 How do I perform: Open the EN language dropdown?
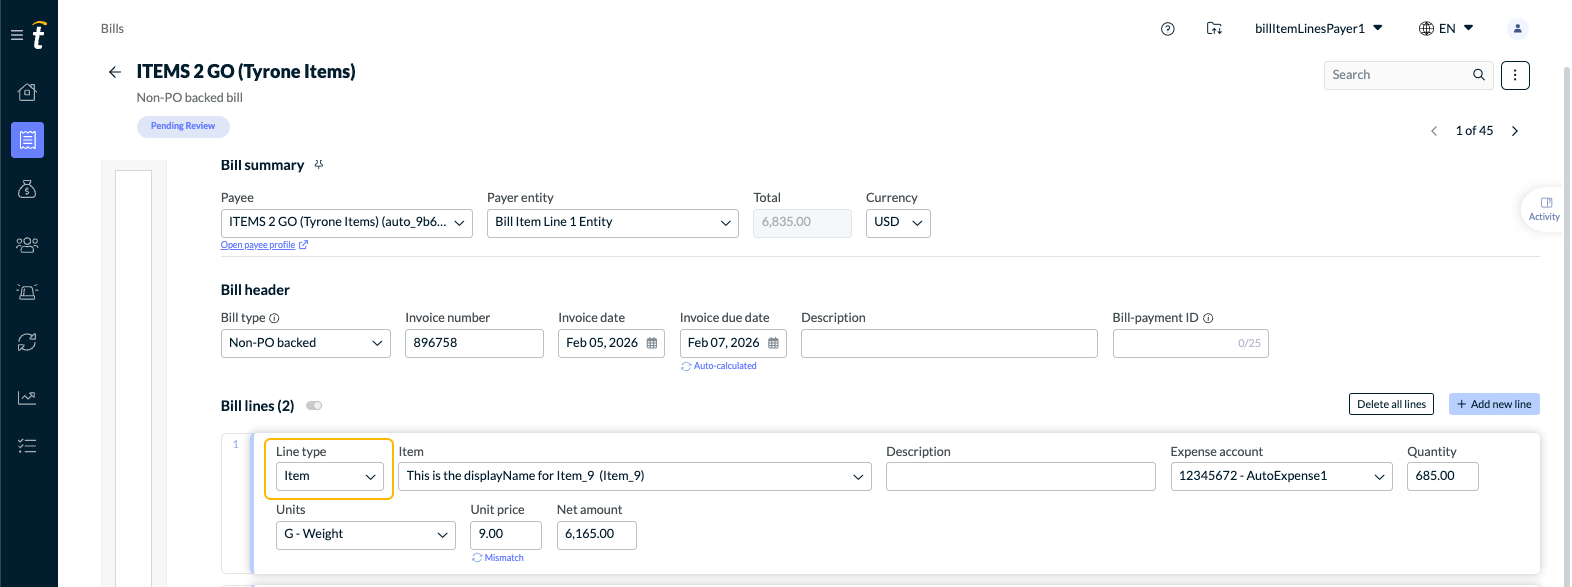(x=1446, y=29)
